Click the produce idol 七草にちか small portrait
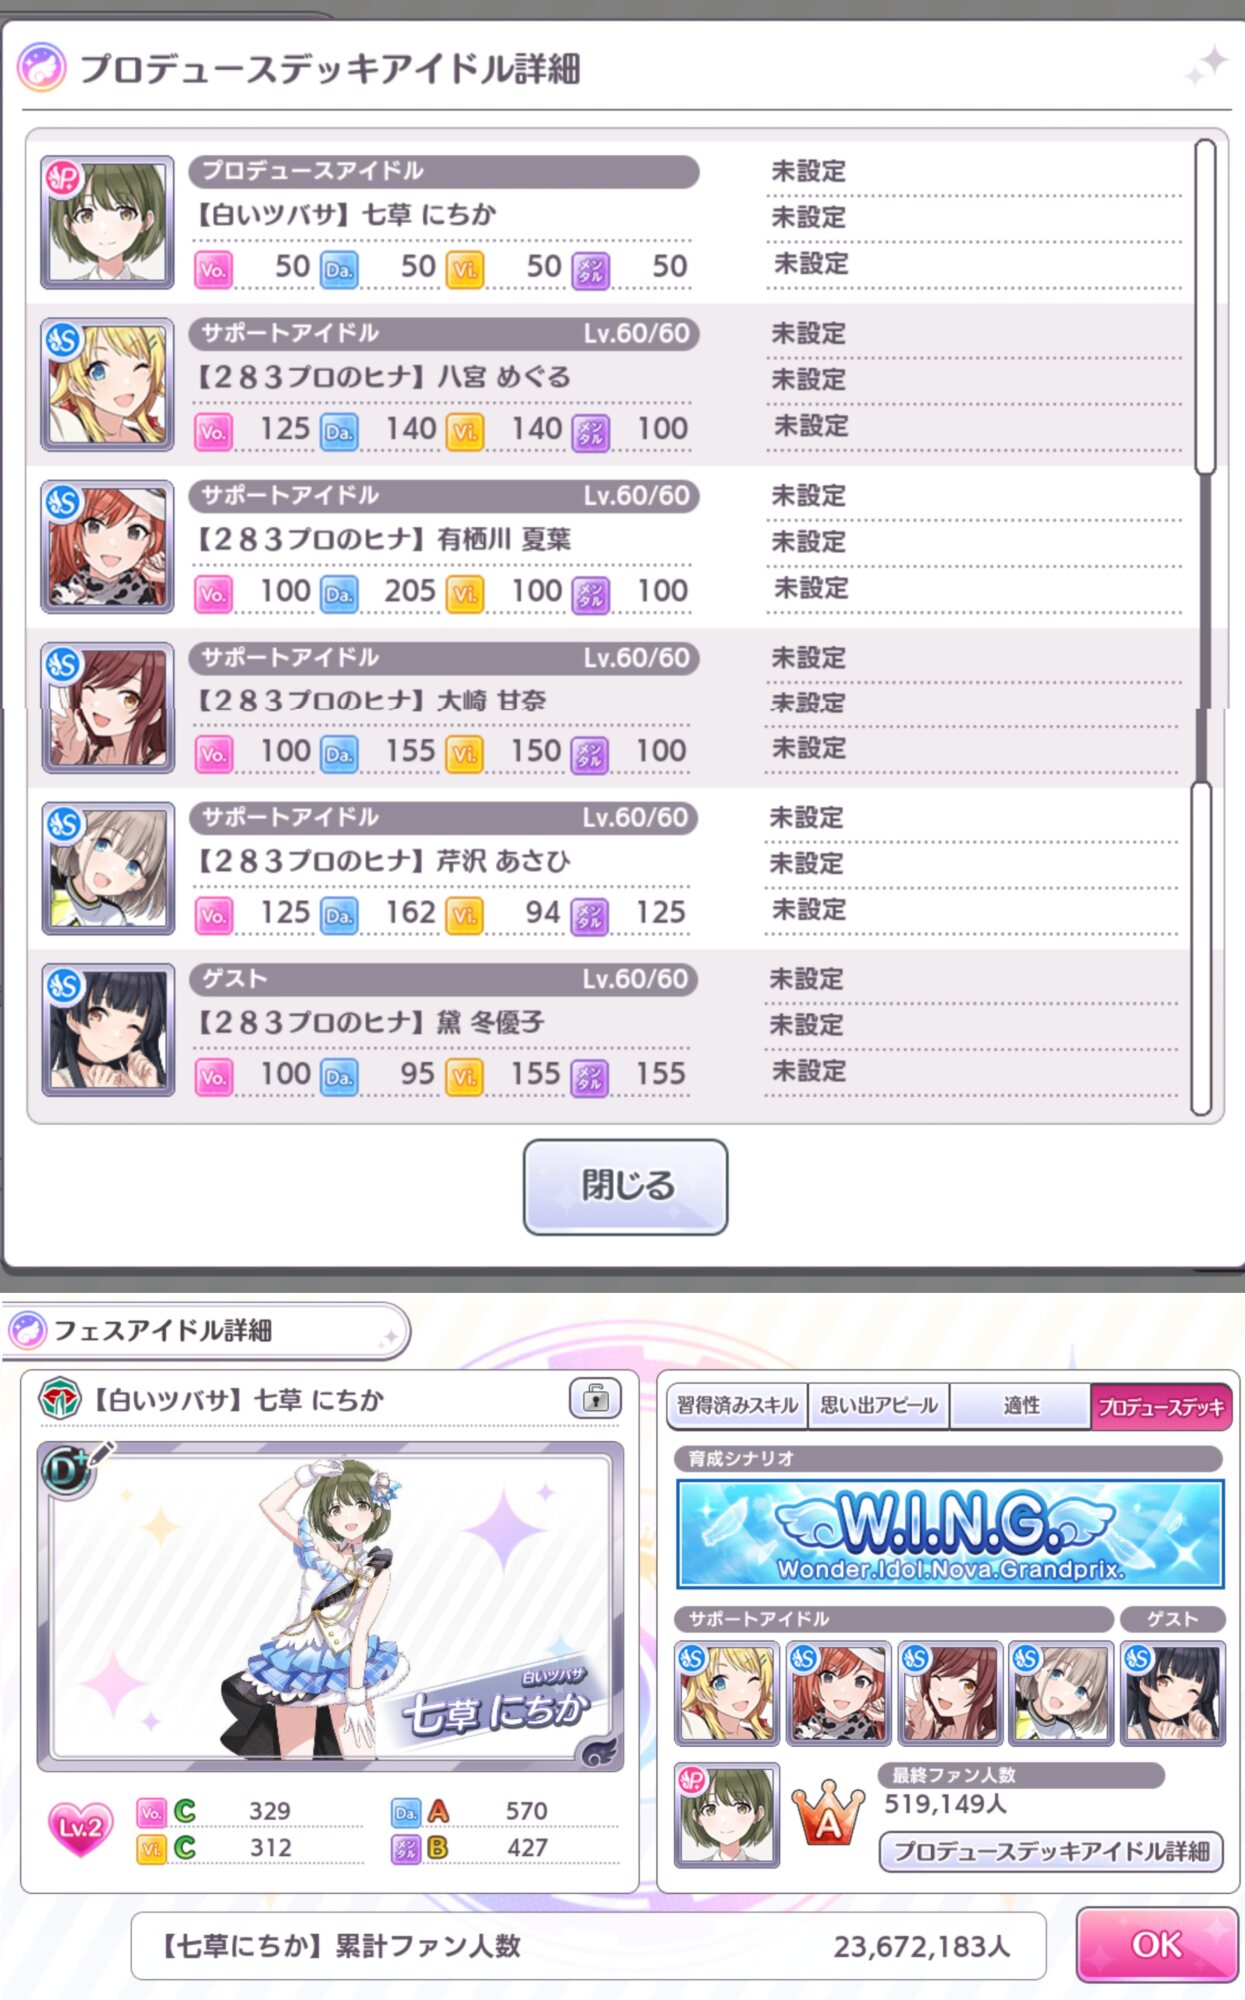1245x2000 pixels. click(x=726, y=1815)
